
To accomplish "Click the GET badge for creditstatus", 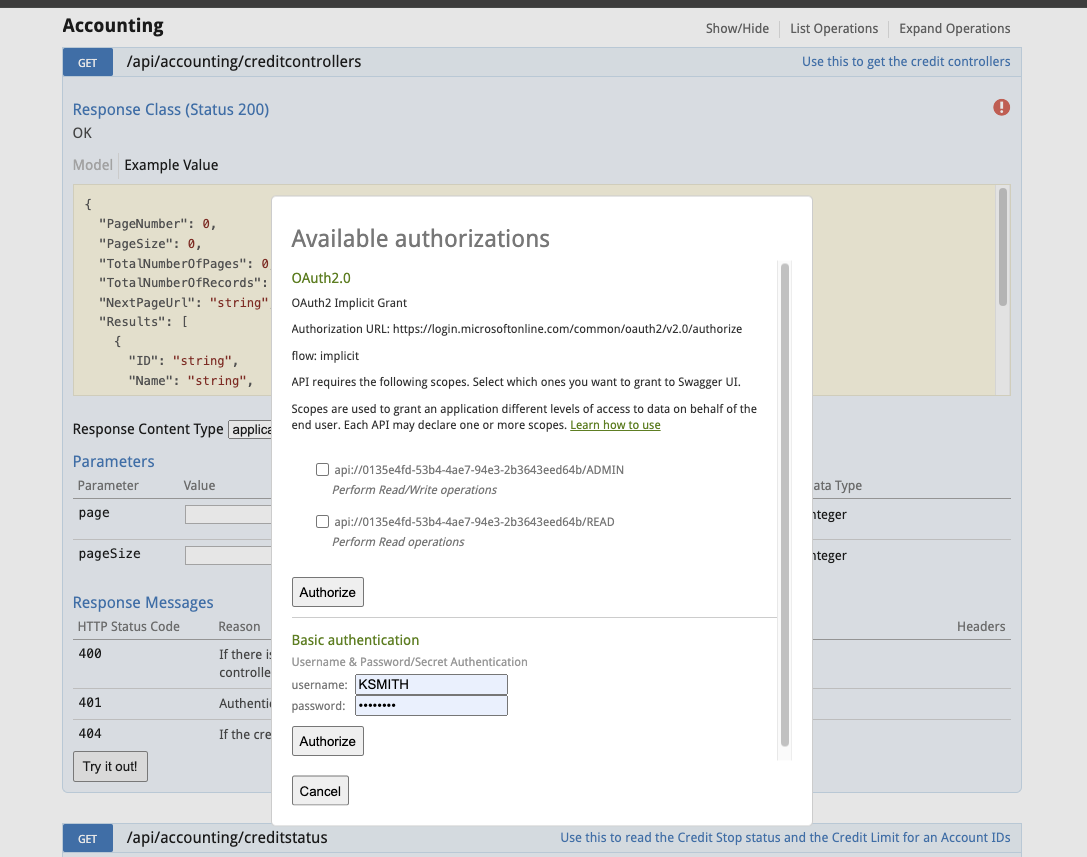I will point(88,838).
